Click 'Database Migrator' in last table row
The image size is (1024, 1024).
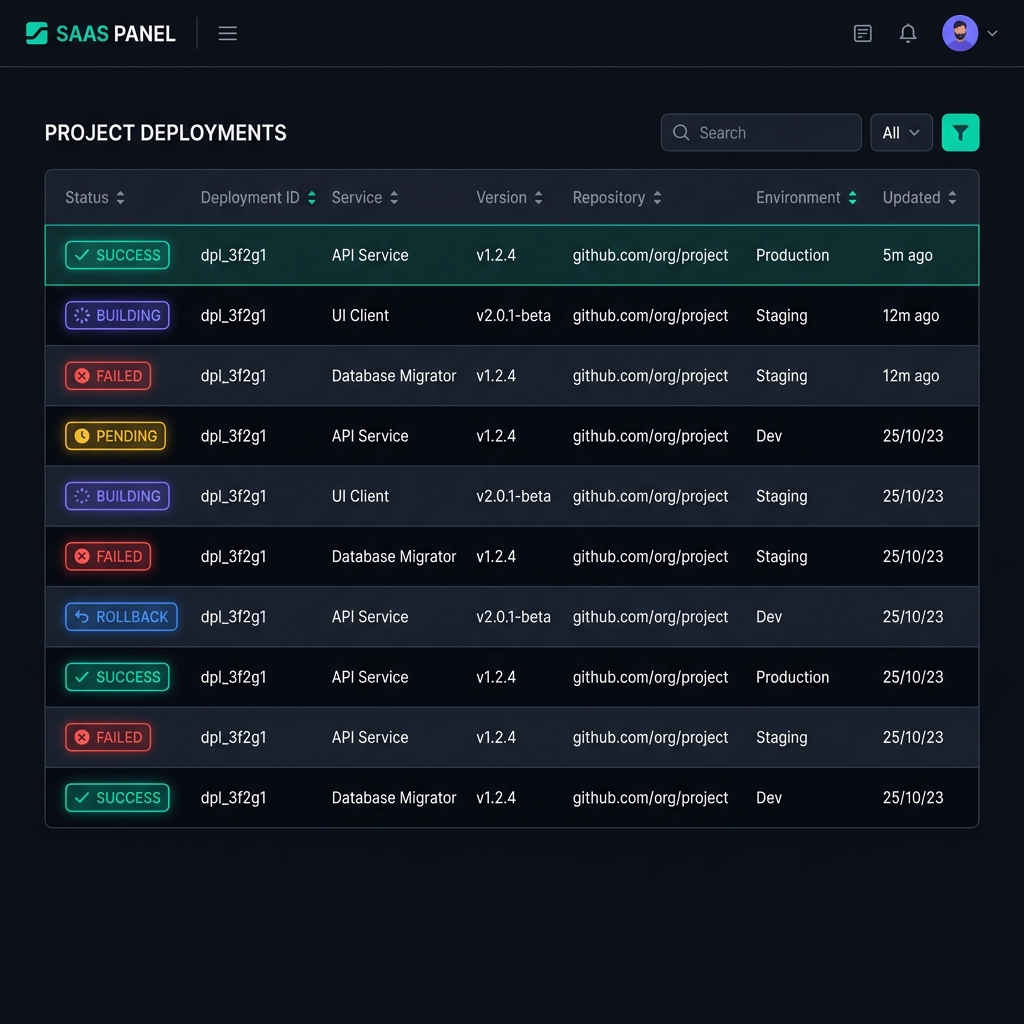click(x=394, y=797)
